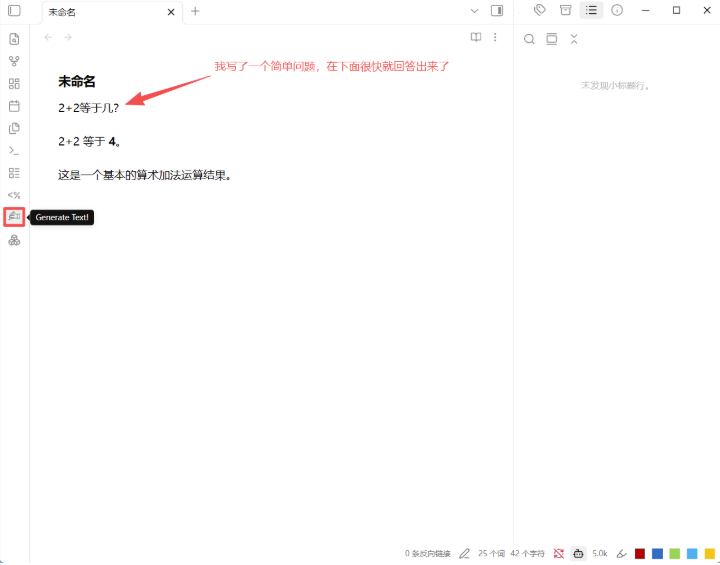The height and width of the screenshot is (565, 720).
Task: Pick the yellow color swatch
Action: pos(710,554)
